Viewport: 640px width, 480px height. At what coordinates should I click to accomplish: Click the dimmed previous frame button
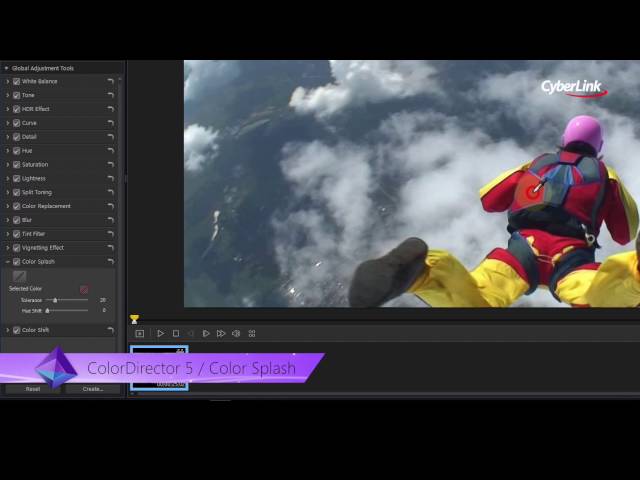tap(191, 333)
